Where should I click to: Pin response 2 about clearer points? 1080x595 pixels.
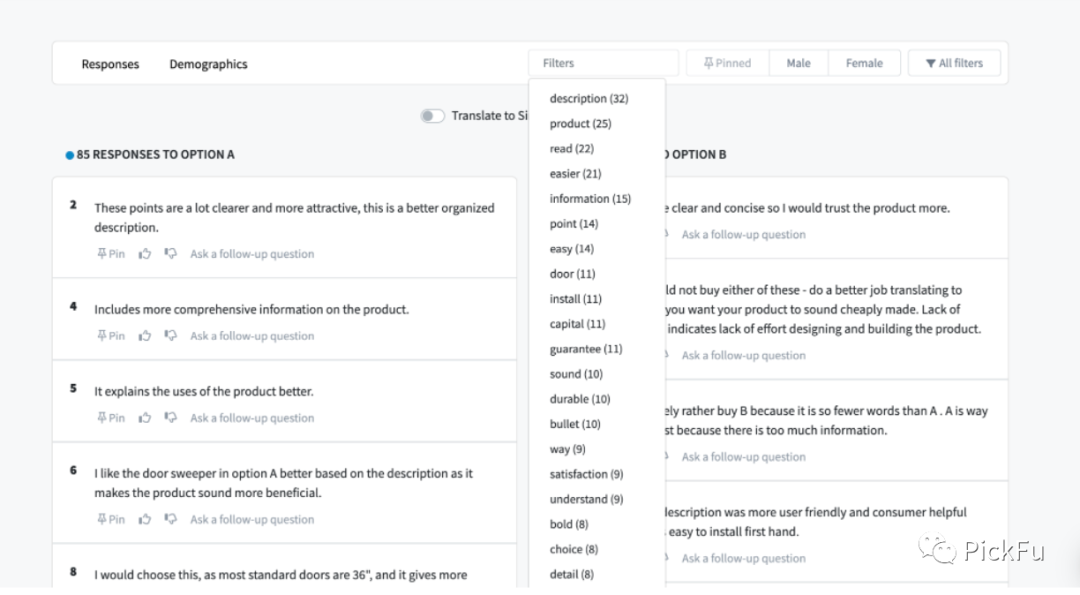111,253
